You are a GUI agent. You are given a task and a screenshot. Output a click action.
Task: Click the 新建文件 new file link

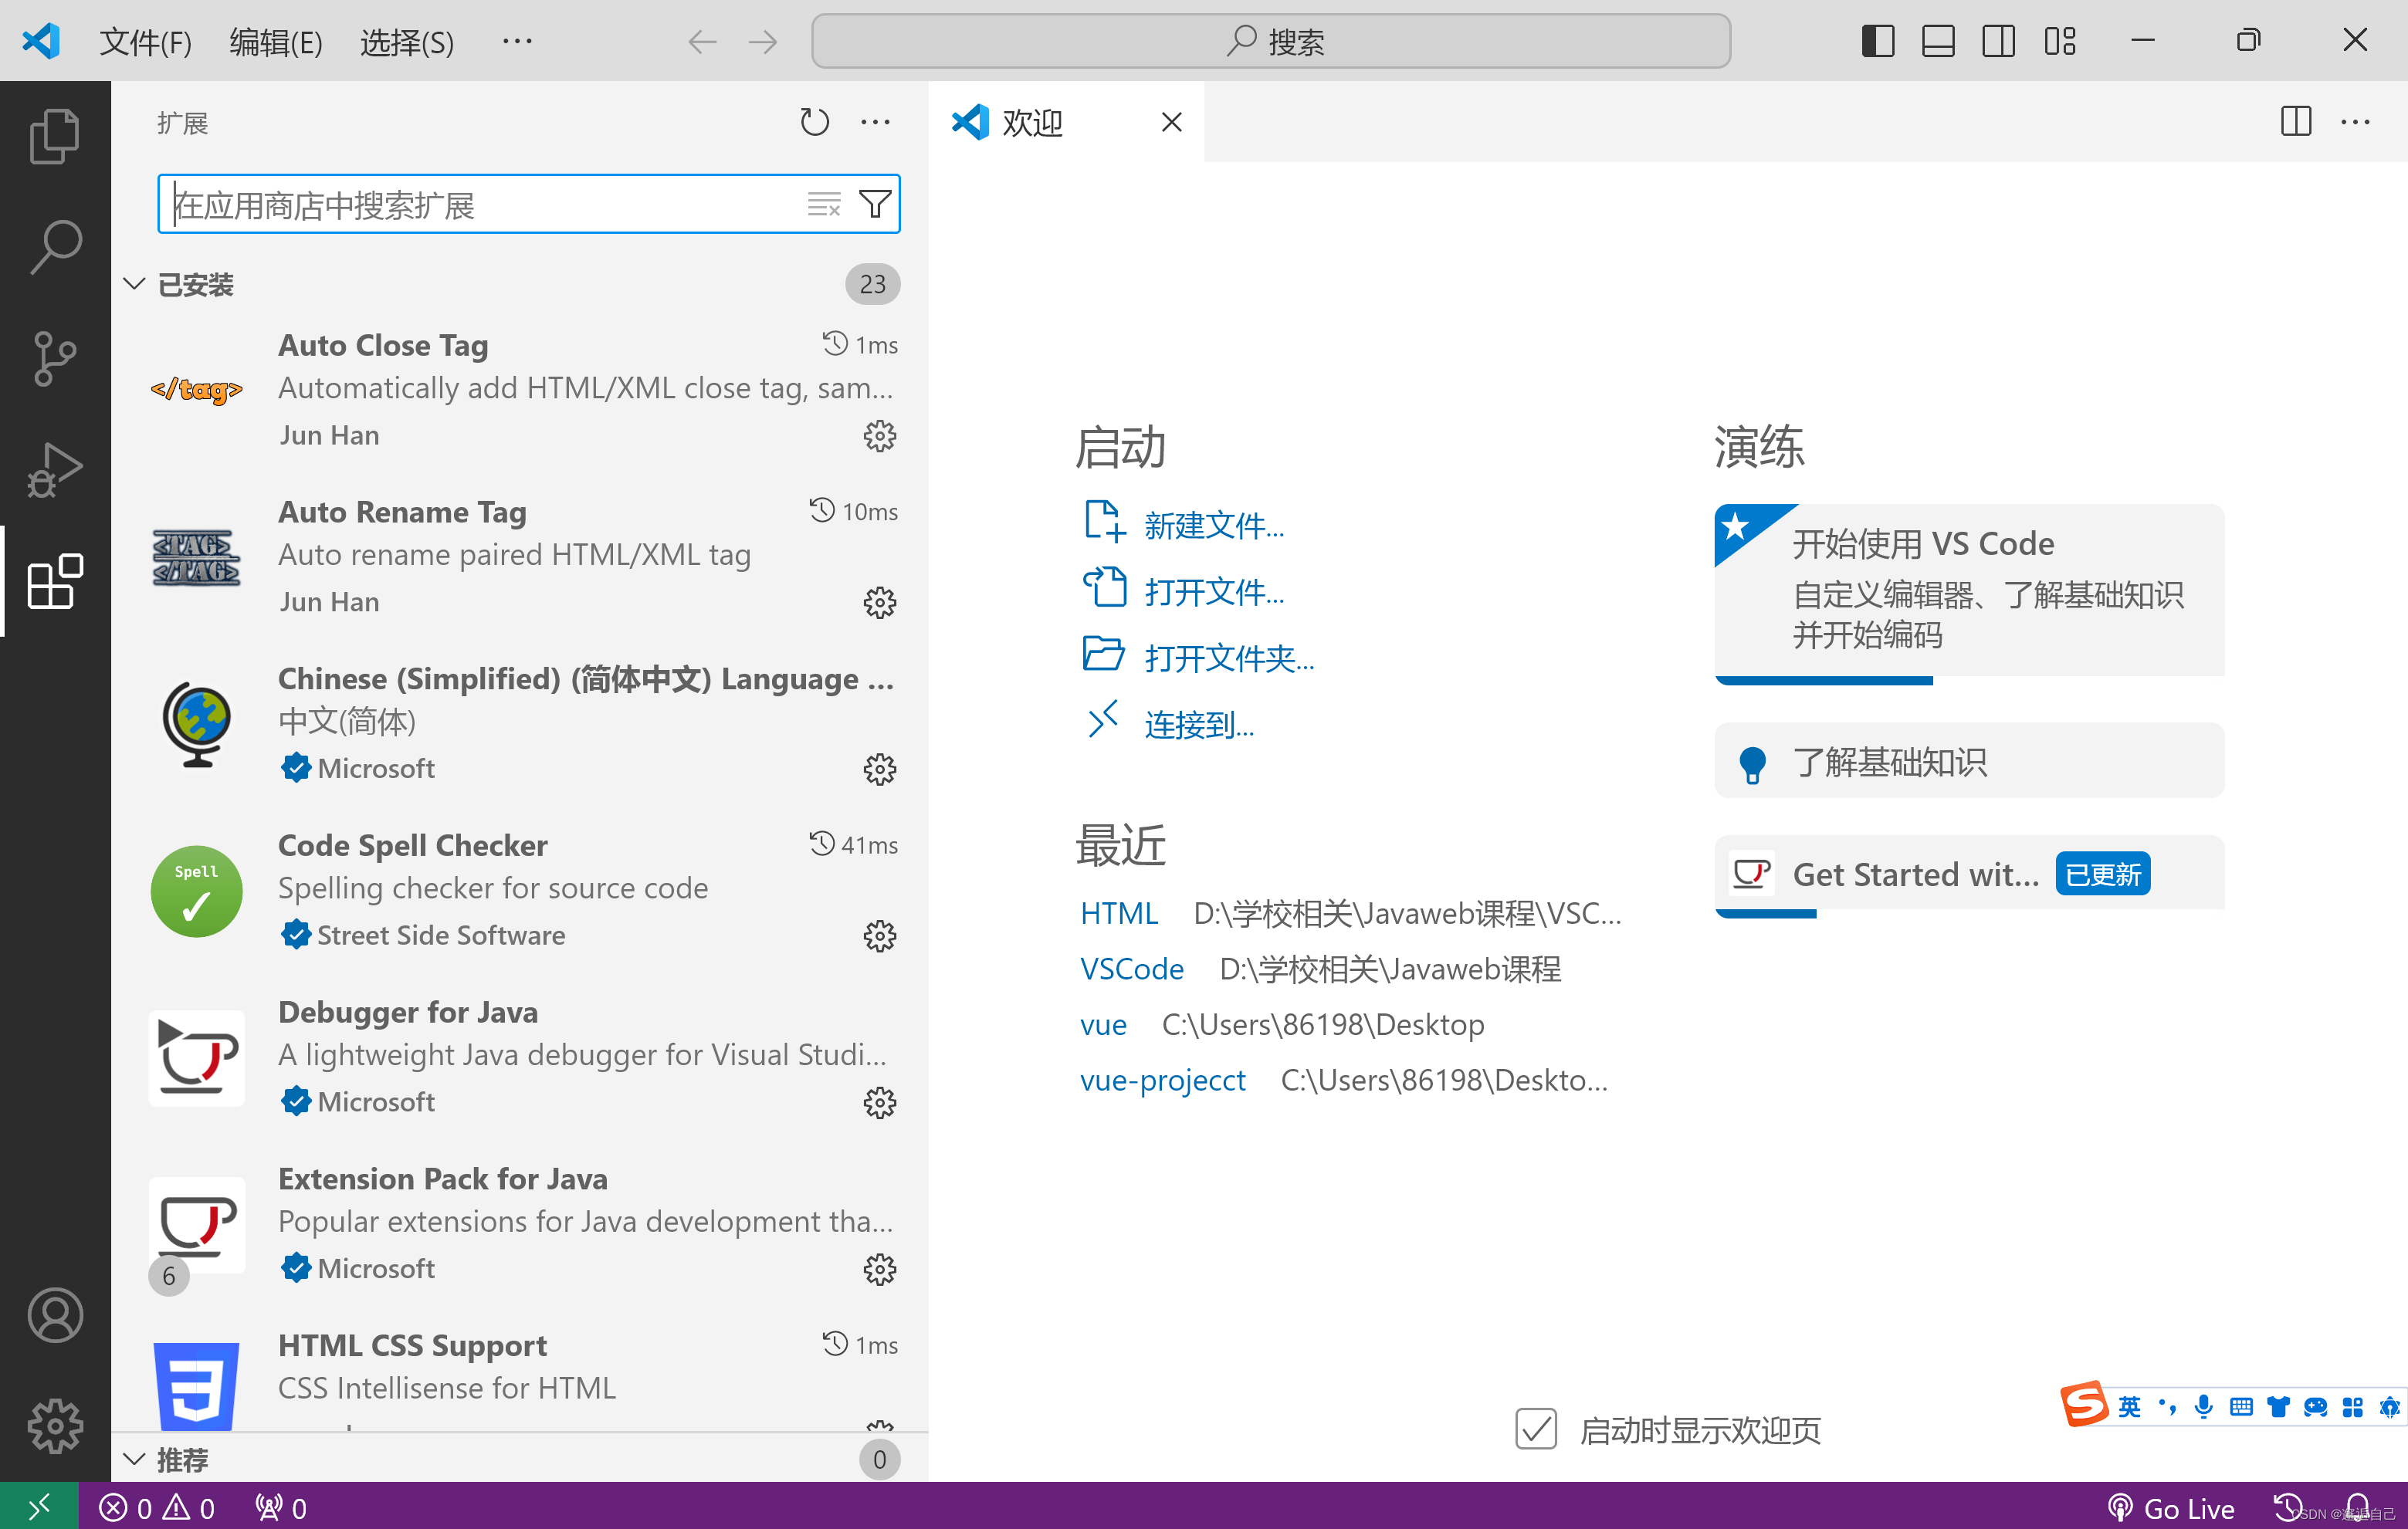(1212, 525)
